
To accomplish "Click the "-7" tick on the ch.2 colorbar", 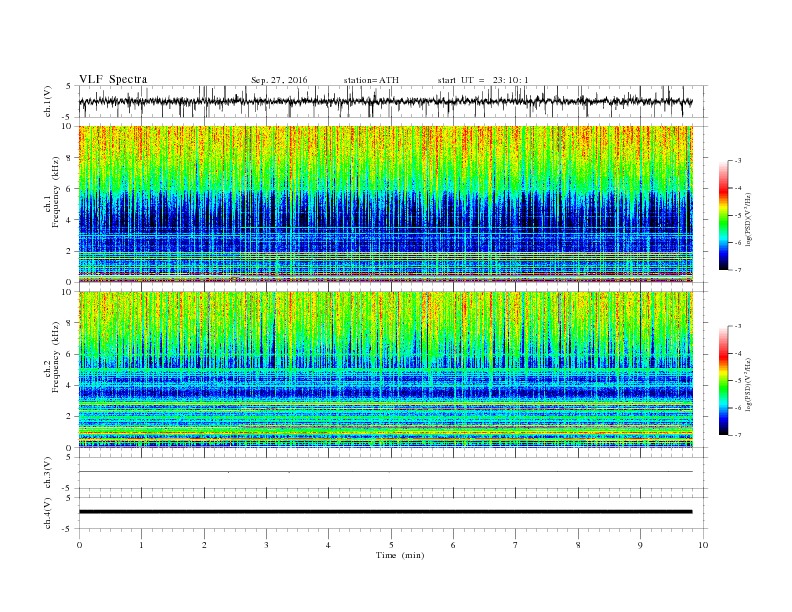I will pos(738,435).
